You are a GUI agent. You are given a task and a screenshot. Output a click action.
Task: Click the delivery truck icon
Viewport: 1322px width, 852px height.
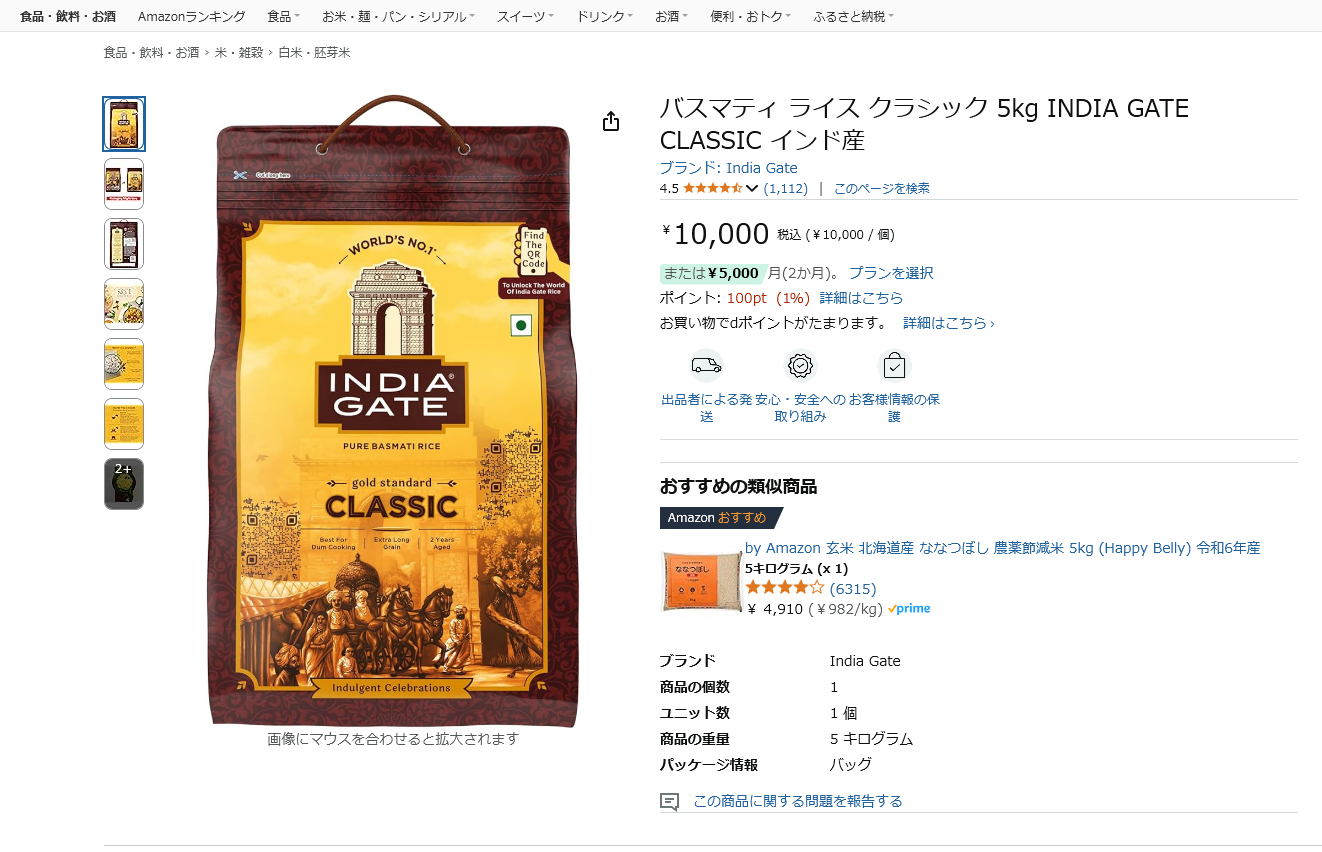coord(706,365)
